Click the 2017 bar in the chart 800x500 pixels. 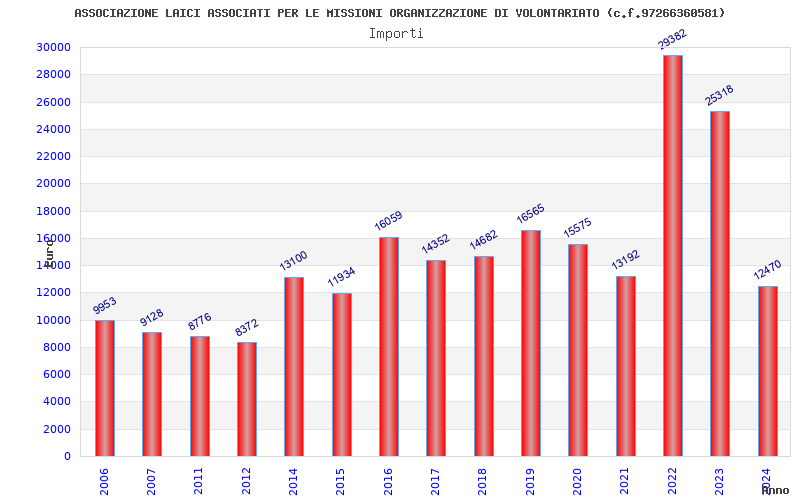click(436, 358)
